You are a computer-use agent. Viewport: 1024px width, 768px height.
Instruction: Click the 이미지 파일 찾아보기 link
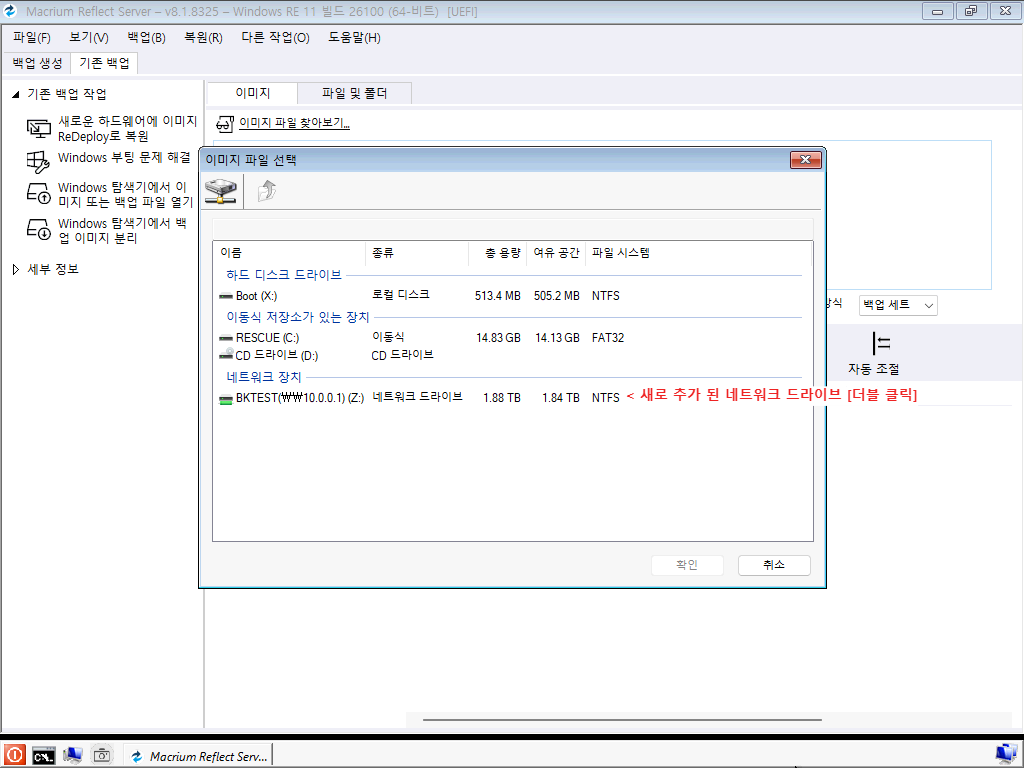tap(295, 123)
